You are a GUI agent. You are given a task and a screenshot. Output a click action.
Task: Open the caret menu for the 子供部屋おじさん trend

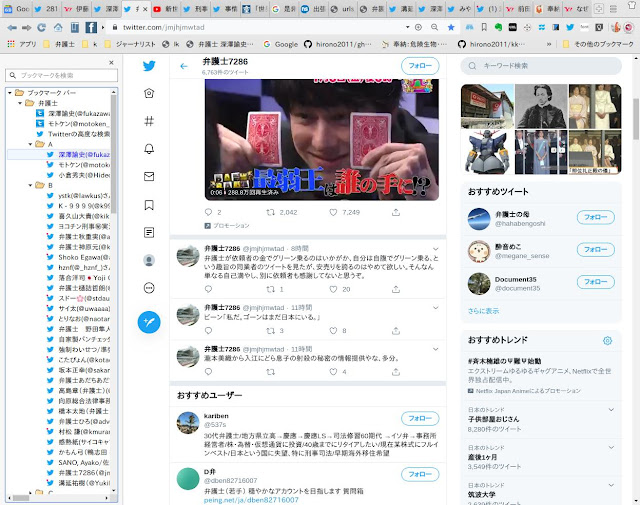[611, 409]
